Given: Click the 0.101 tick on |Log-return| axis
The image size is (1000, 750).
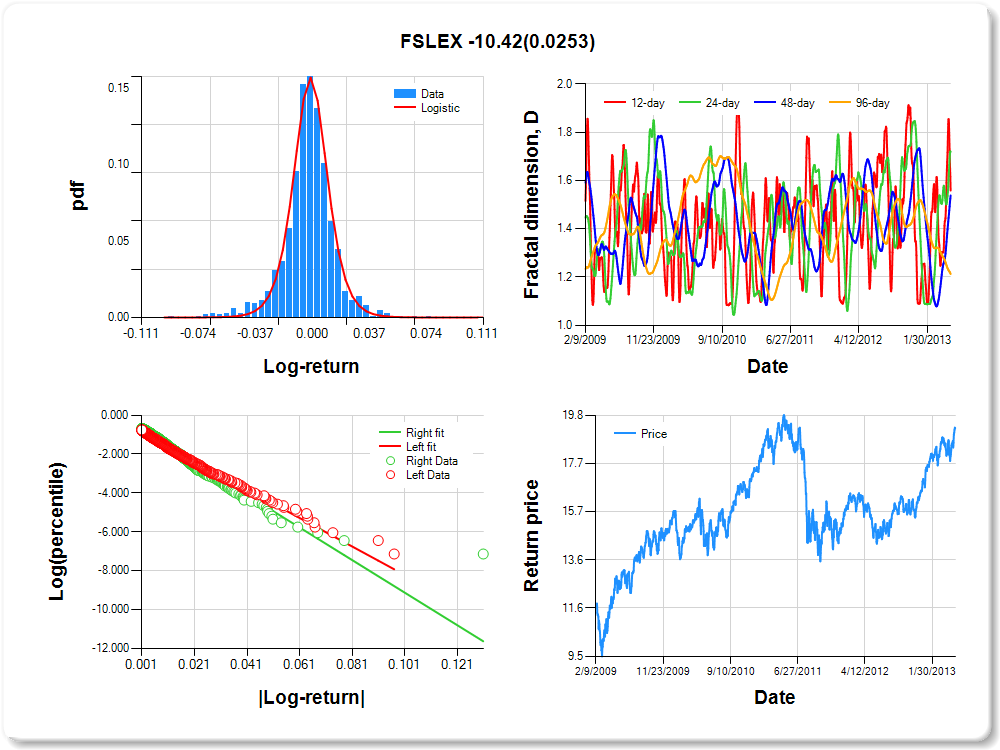Looking at the screenshot, I should [404, 664].
